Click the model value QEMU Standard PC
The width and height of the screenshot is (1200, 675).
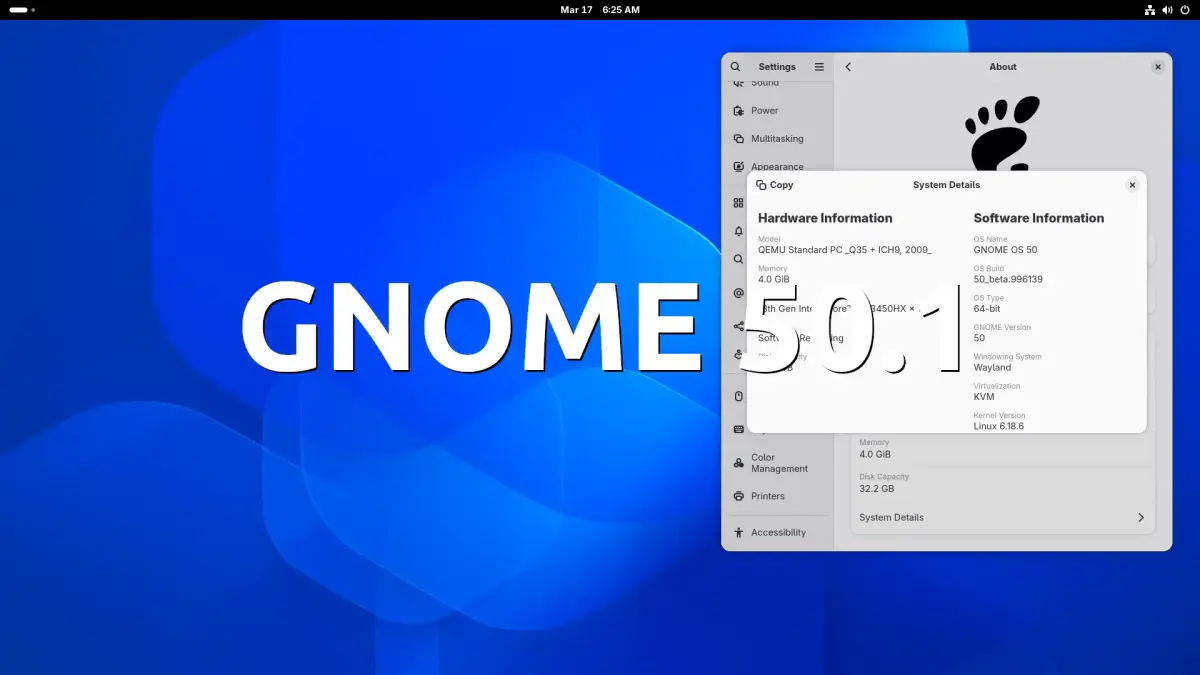point(845,250)
